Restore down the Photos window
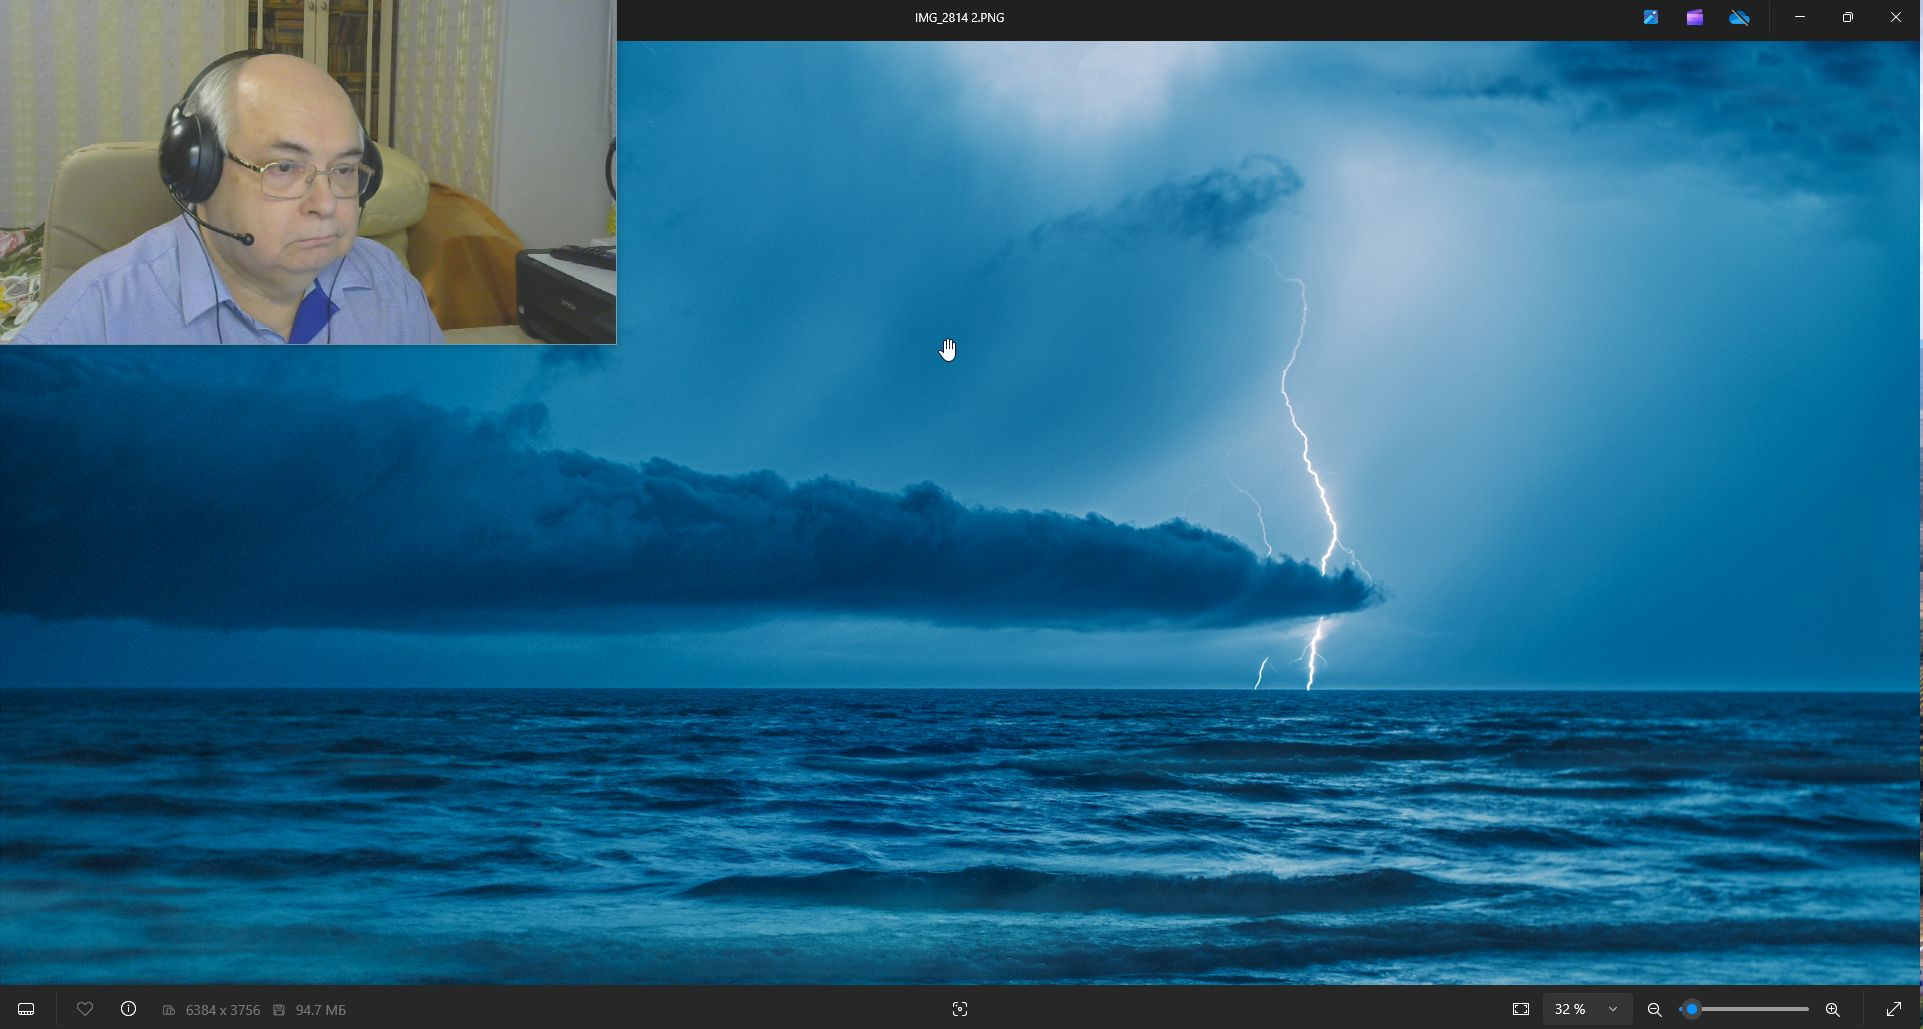Viewport: 1923px width, 1029px height. (x=1848, y=17)
